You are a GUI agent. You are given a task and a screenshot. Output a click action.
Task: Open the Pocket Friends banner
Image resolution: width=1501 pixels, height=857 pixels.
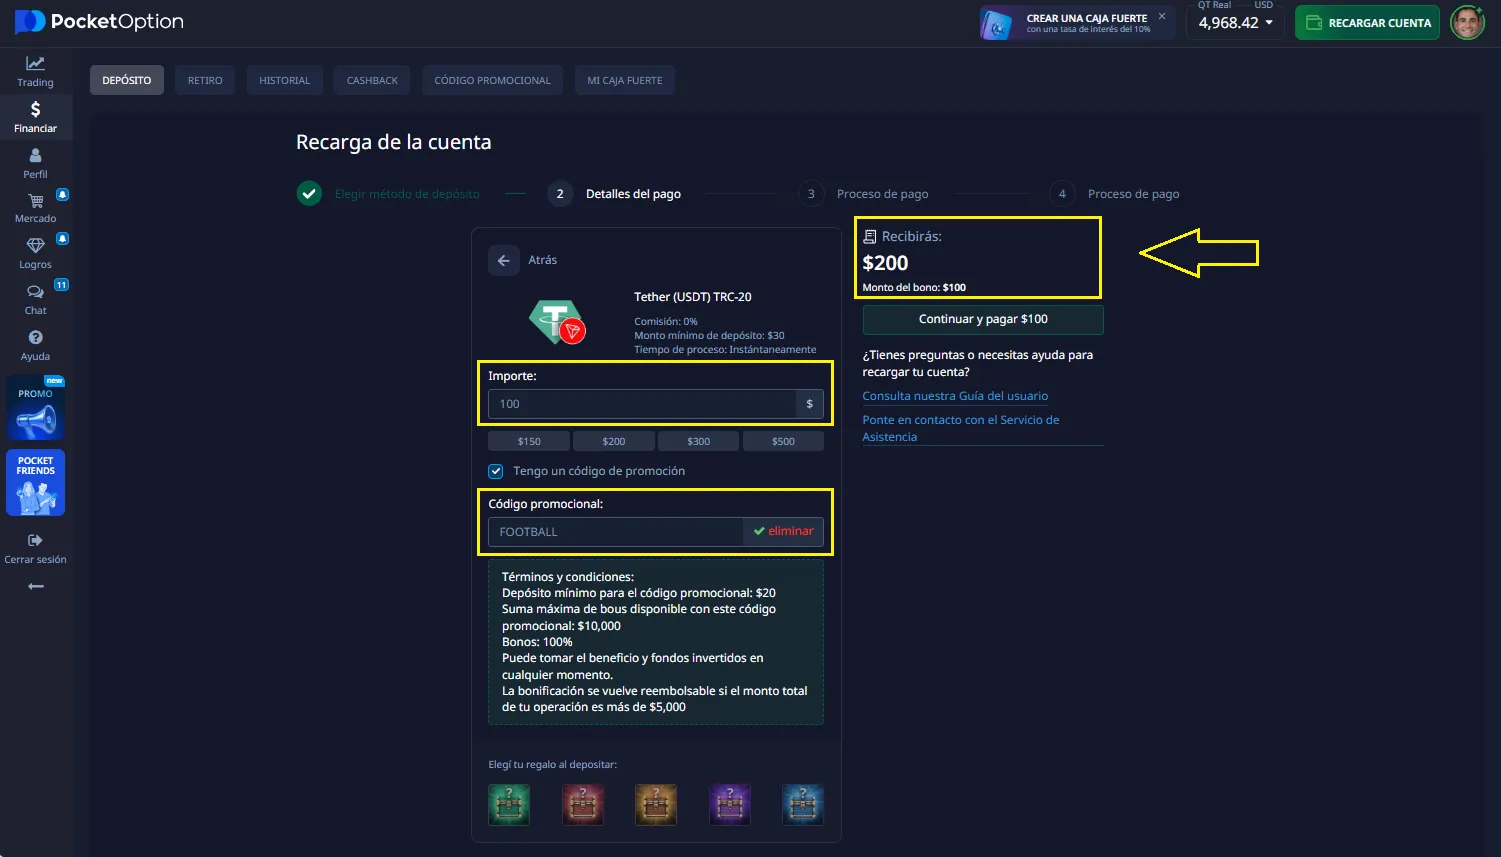coord(36,483)
